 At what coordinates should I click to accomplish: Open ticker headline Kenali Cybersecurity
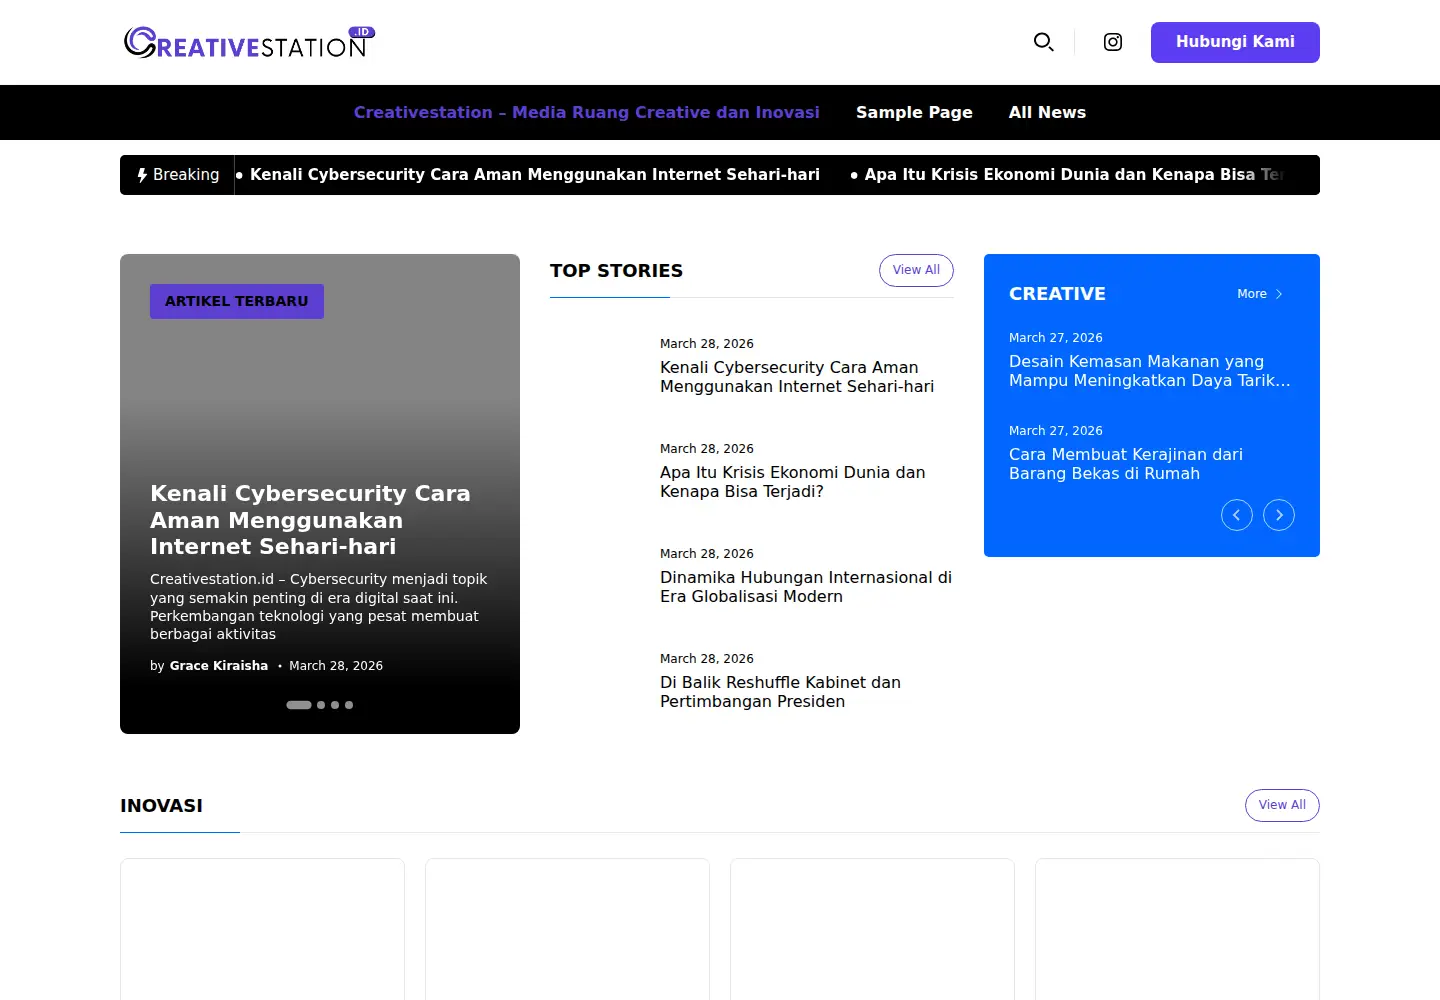tap(535, 175)
